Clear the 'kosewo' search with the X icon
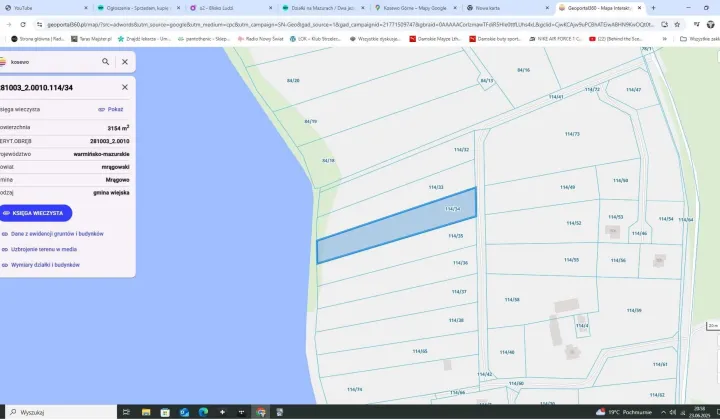720x420 pixels. coord(125,61)
